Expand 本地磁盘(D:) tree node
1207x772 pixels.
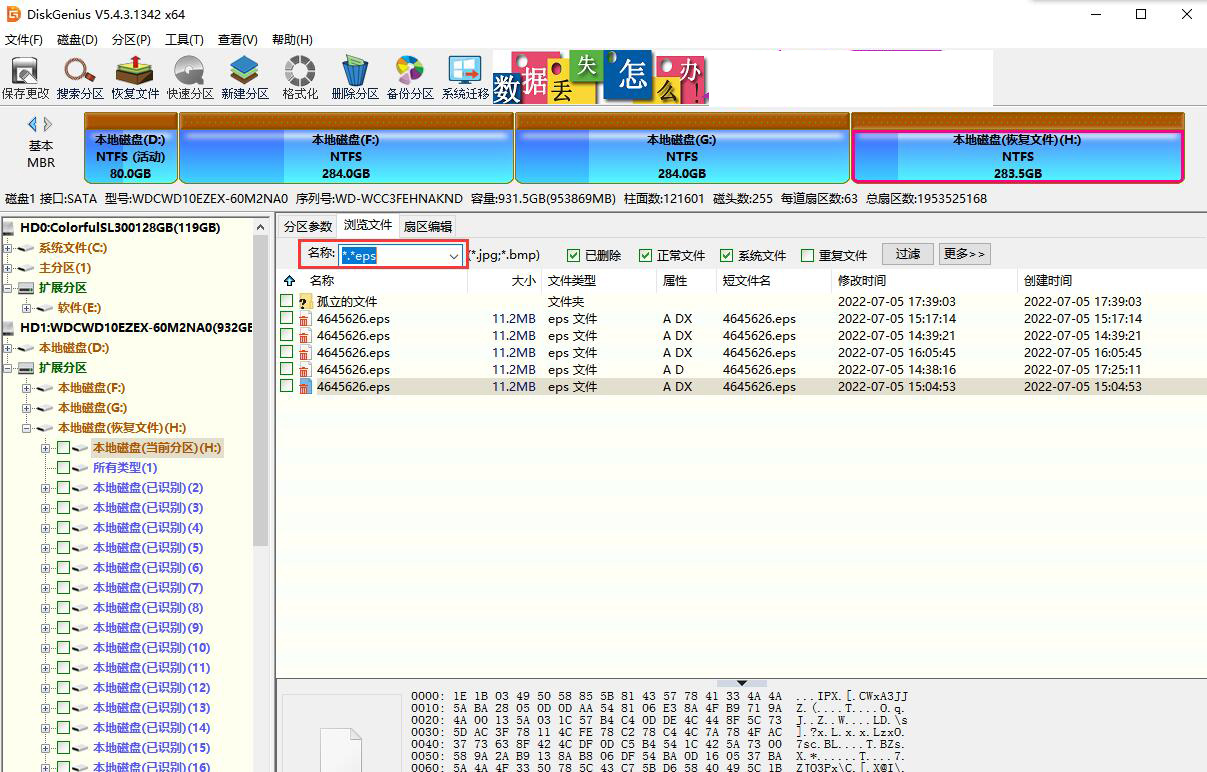[8, 348]
